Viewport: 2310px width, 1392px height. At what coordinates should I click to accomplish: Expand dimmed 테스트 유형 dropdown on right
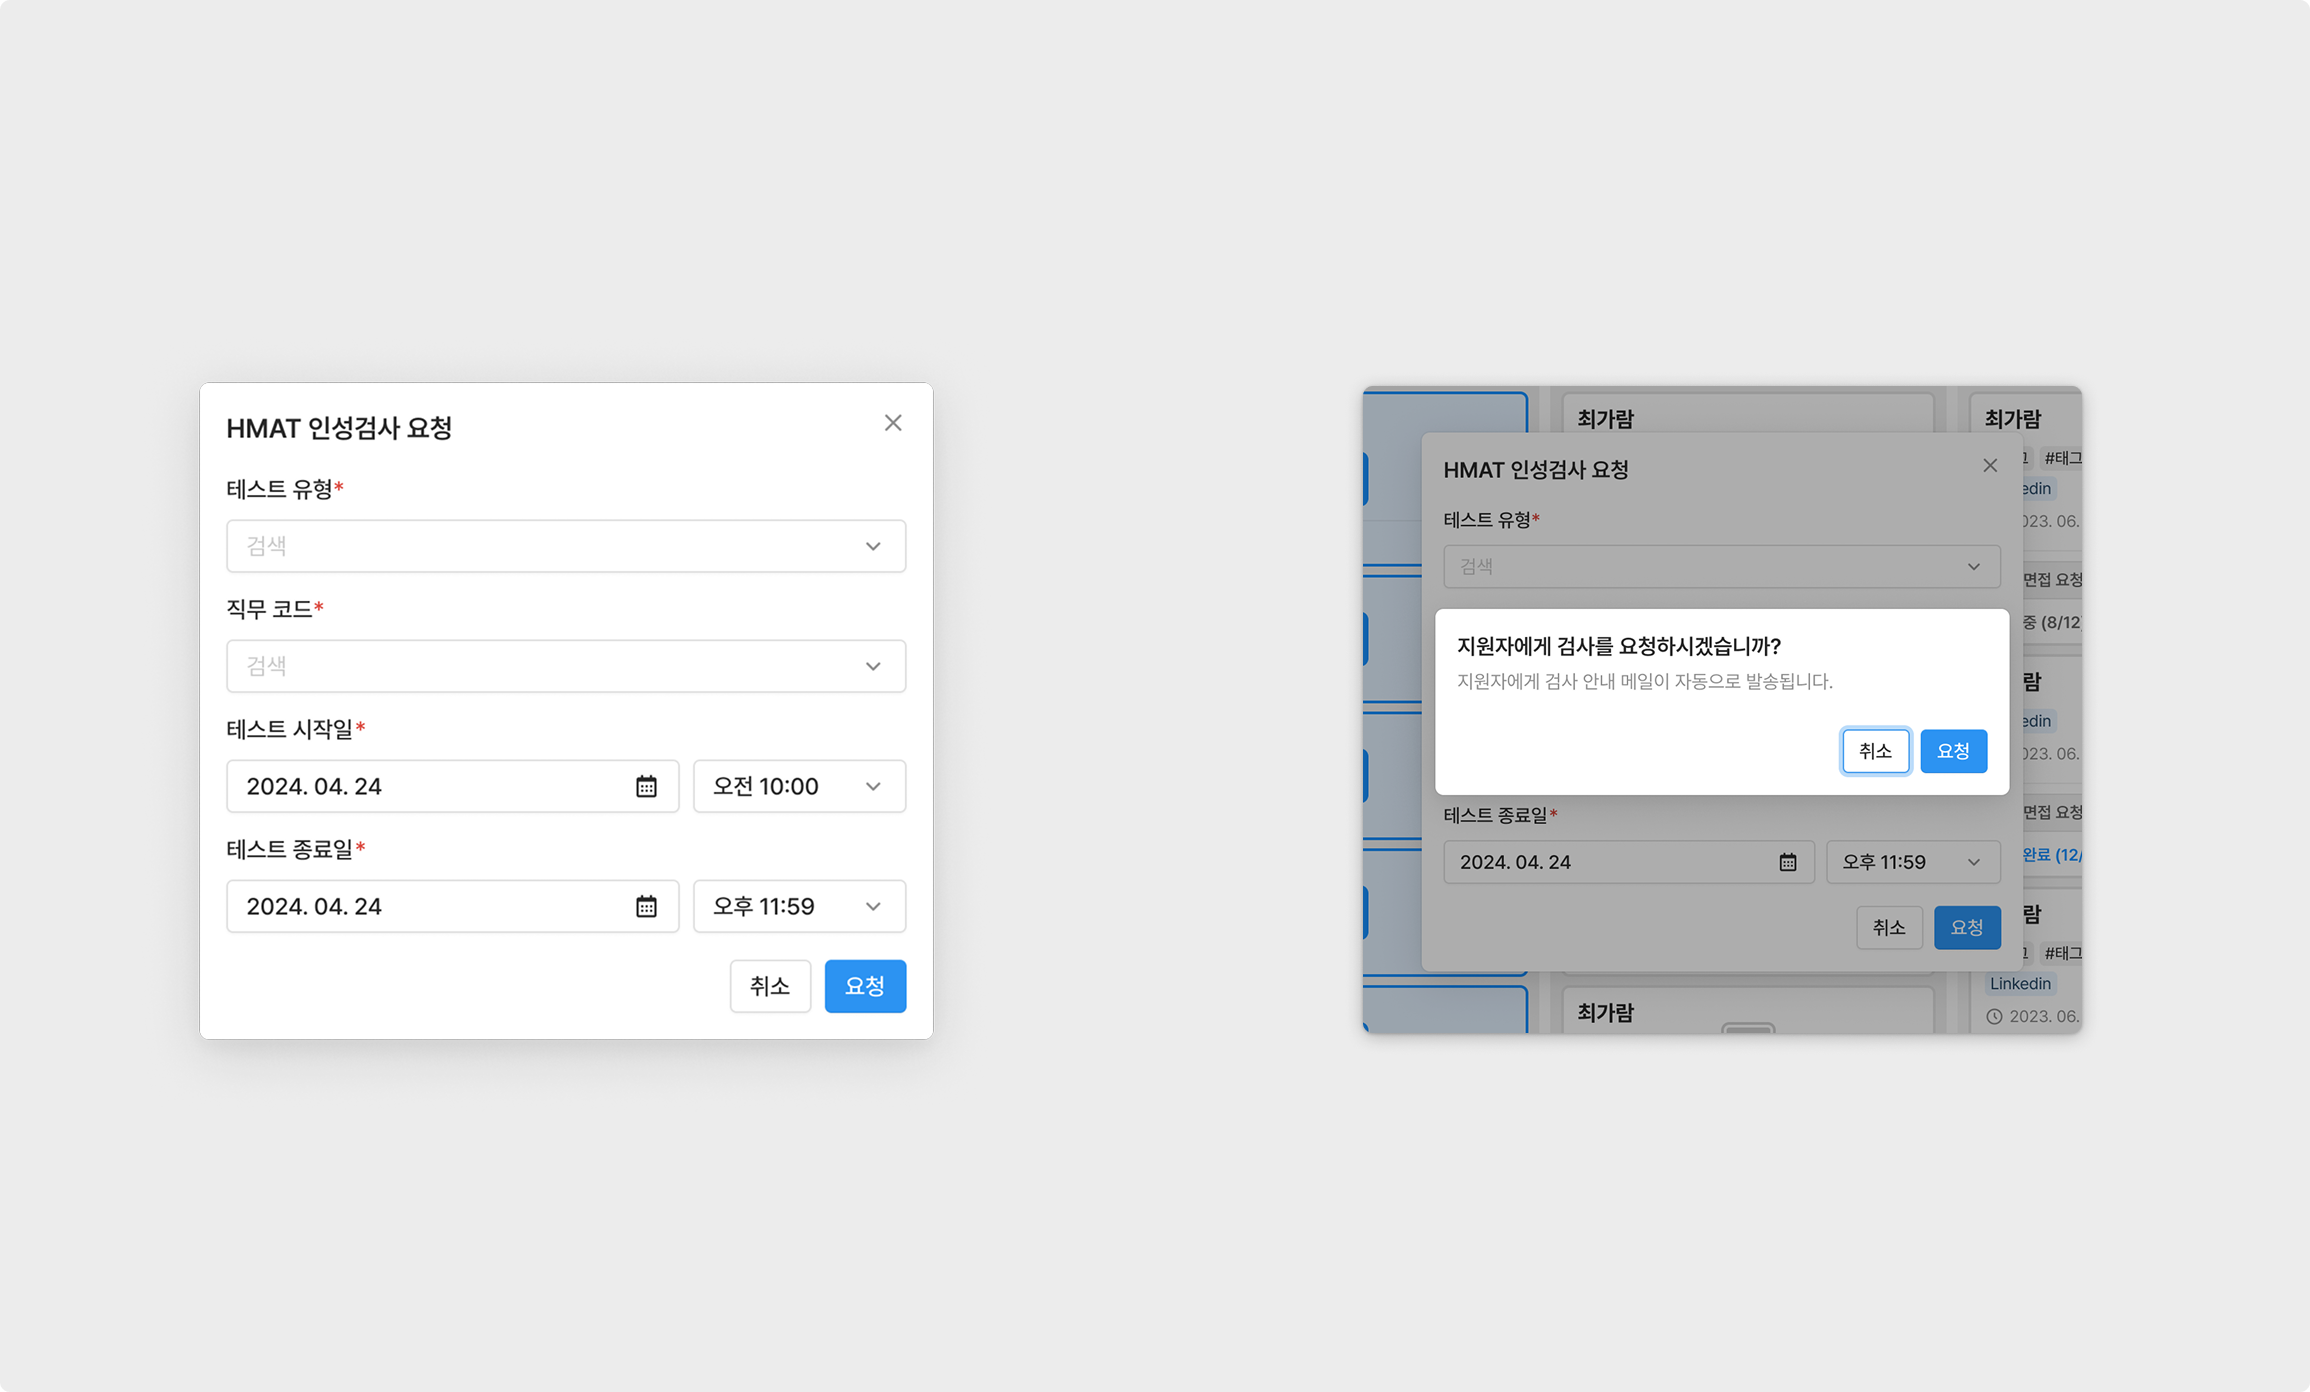point(1721,566)
